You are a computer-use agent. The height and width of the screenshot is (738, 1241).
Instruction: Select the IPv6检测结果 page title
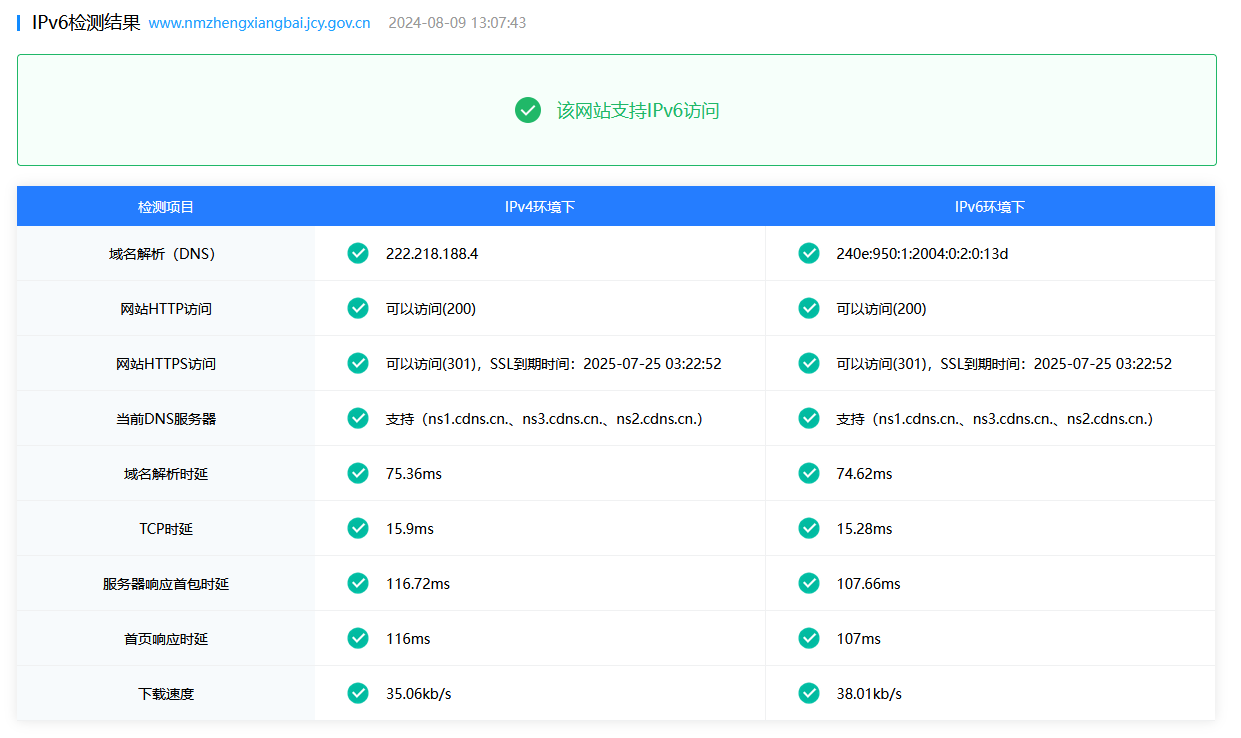tap(86, 22)
